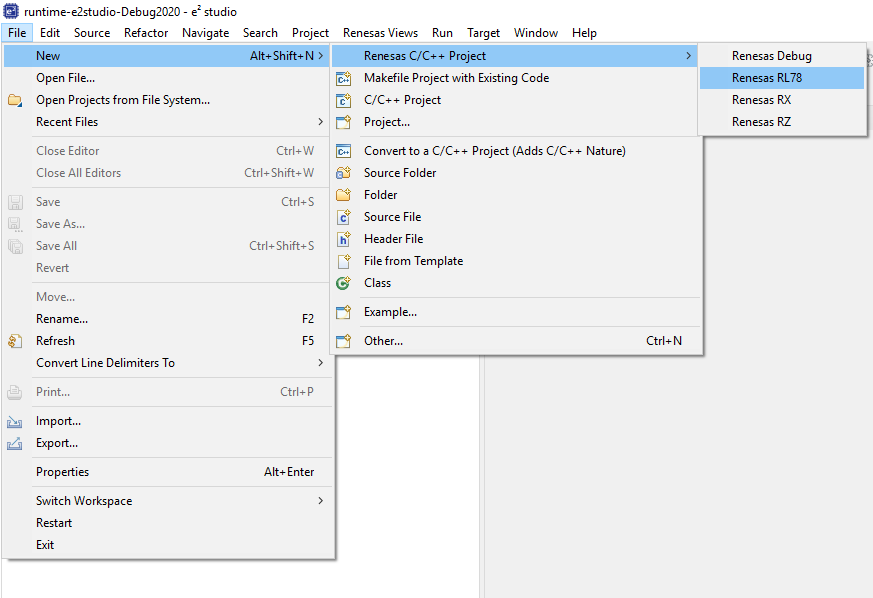Click the Refresh icon in File menu
The image size is (873, 598).
(x=15, y=341)
